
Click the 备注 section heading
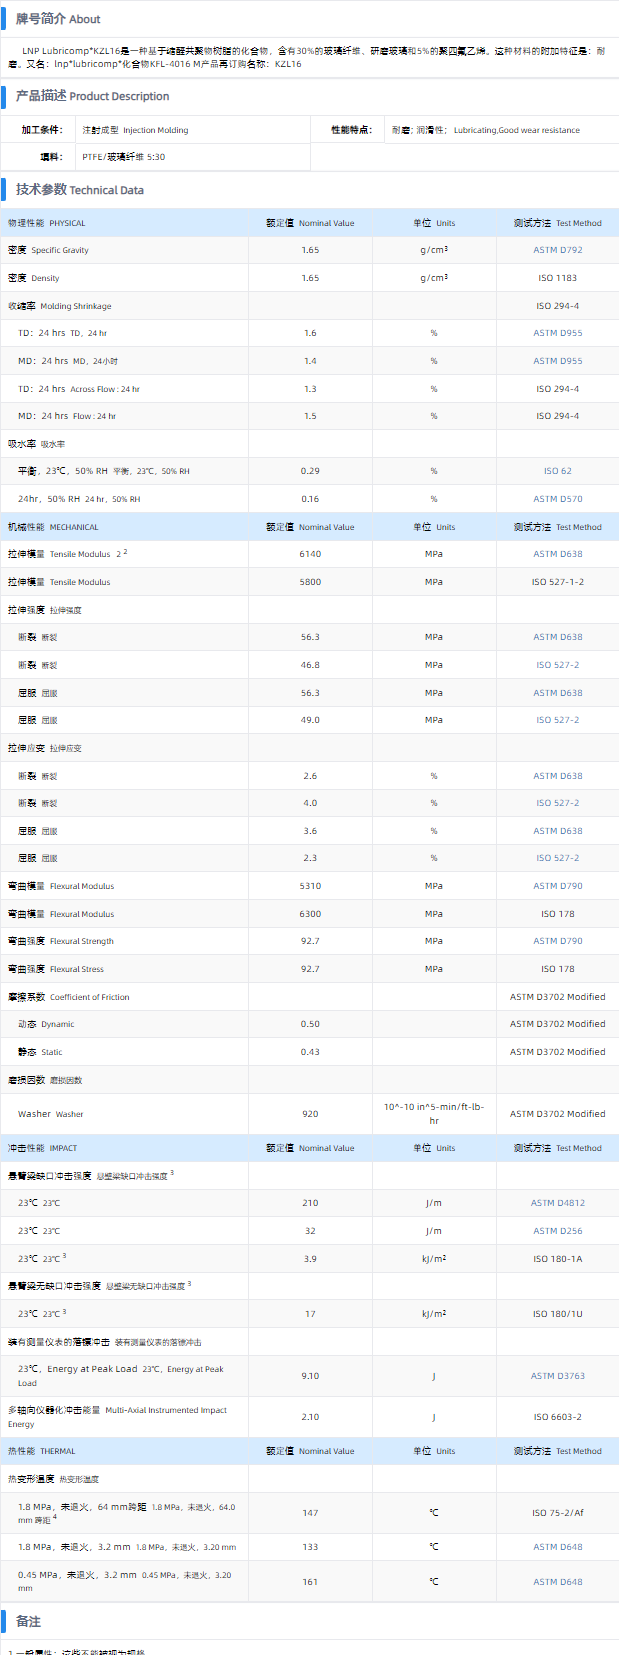pyautogui.click(x=28, y=1621)
